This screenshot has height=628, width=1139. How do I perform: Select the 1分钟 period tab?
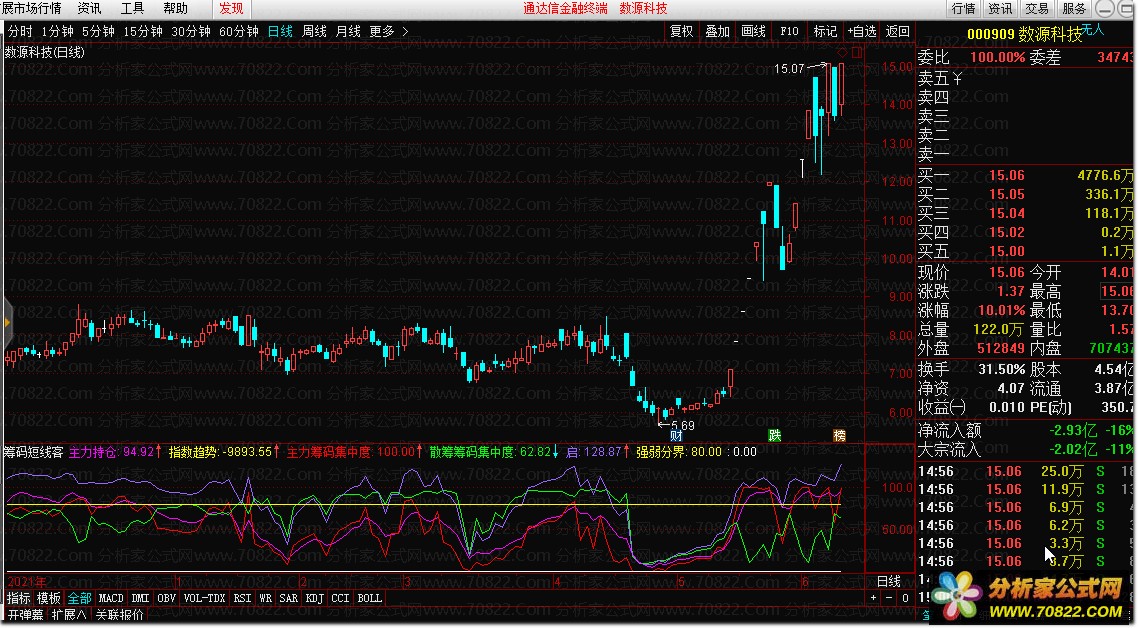(x=57, y=31)
